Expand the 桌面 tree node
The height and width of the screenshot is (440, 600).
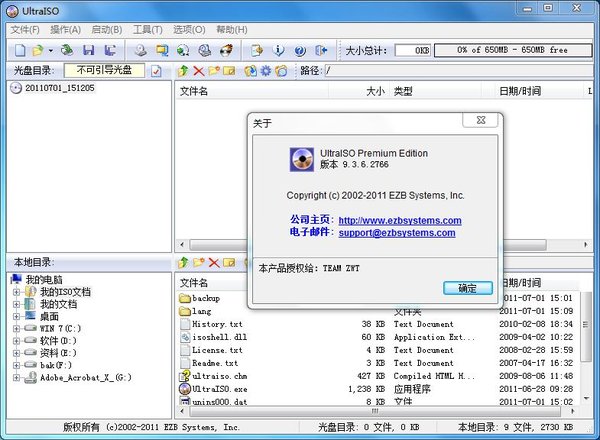(x=16, y=316)
